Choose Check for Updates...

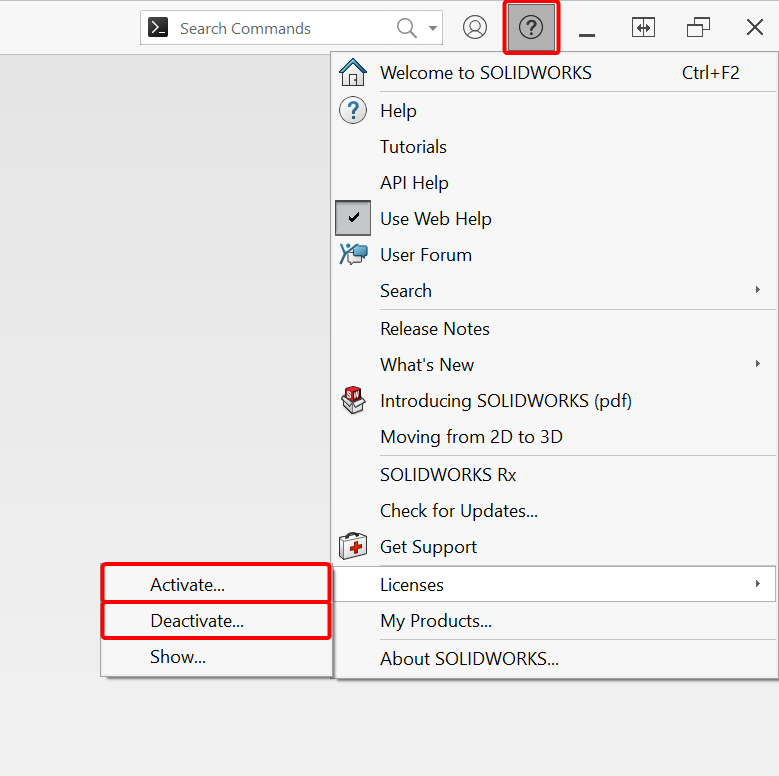click(554, 511)
